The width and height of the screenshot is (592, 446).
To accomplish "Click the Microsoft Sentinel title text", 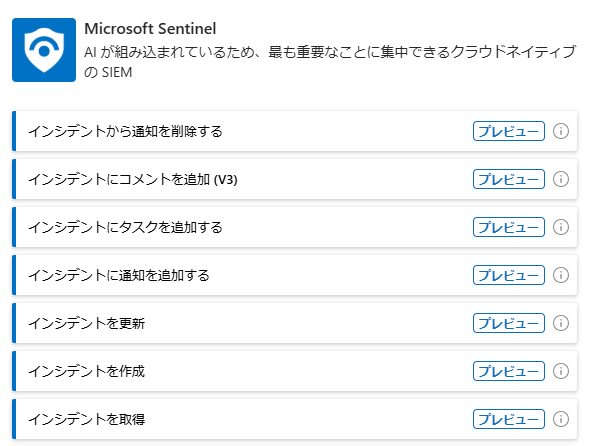I will point(150,29).
